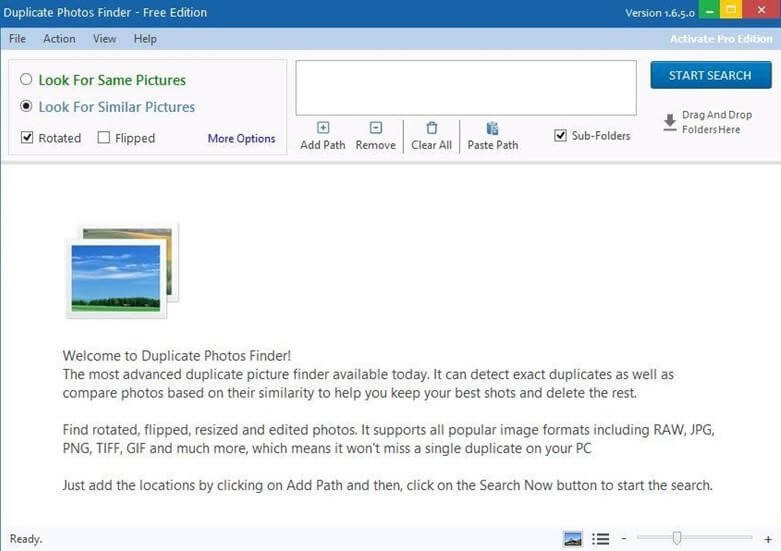
Task: Click the Add Path icon
Action: (x=322, y=128)
